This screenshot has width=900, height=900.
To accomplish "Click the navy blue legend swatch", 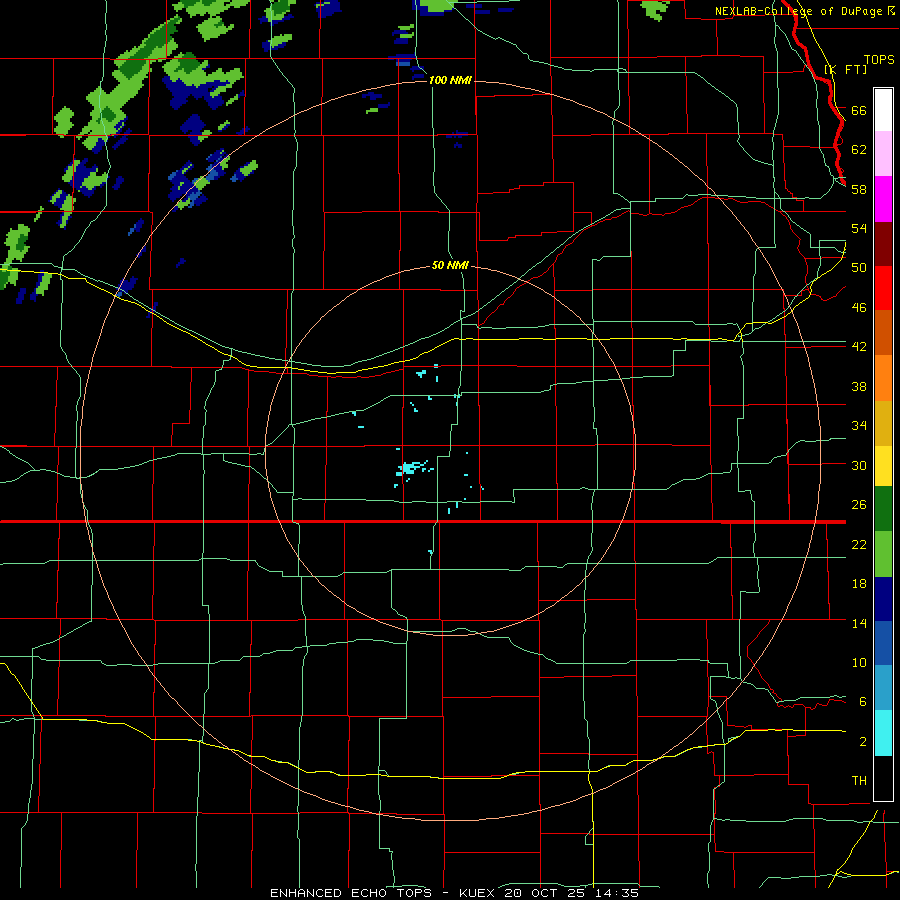I will pyautogui.click(x=883, y=599).
